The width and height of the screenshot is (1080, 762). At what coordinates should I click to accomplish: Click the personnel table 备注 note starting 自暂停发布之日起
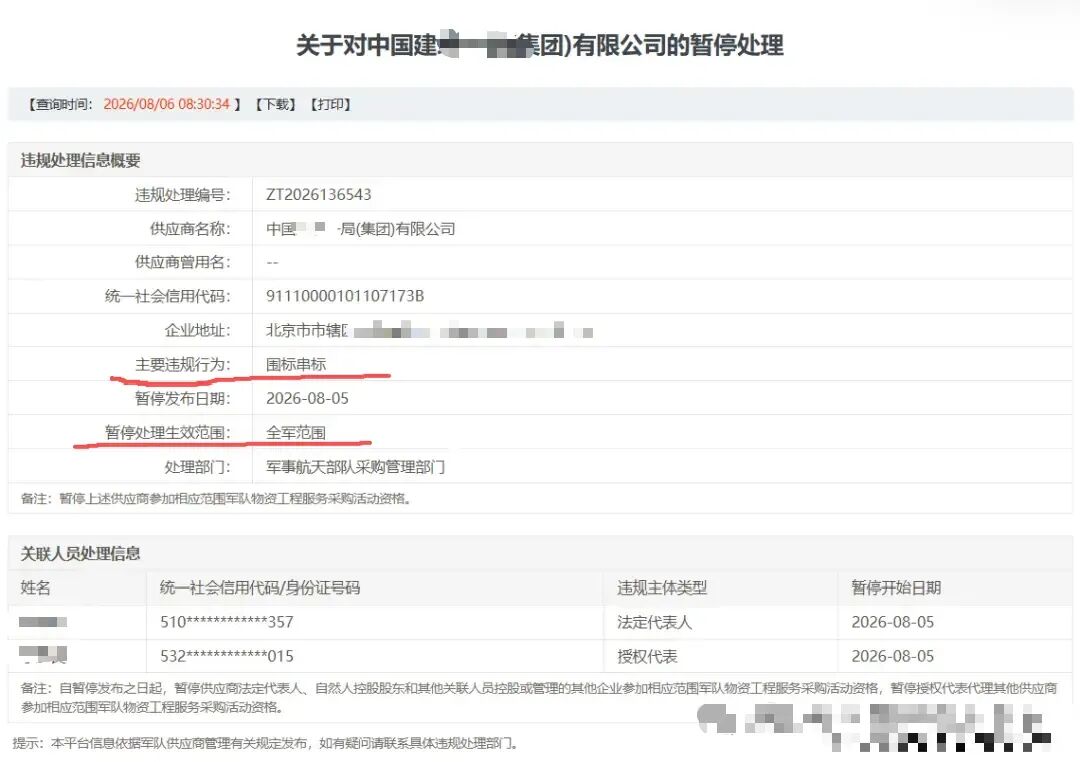(539, 697)
